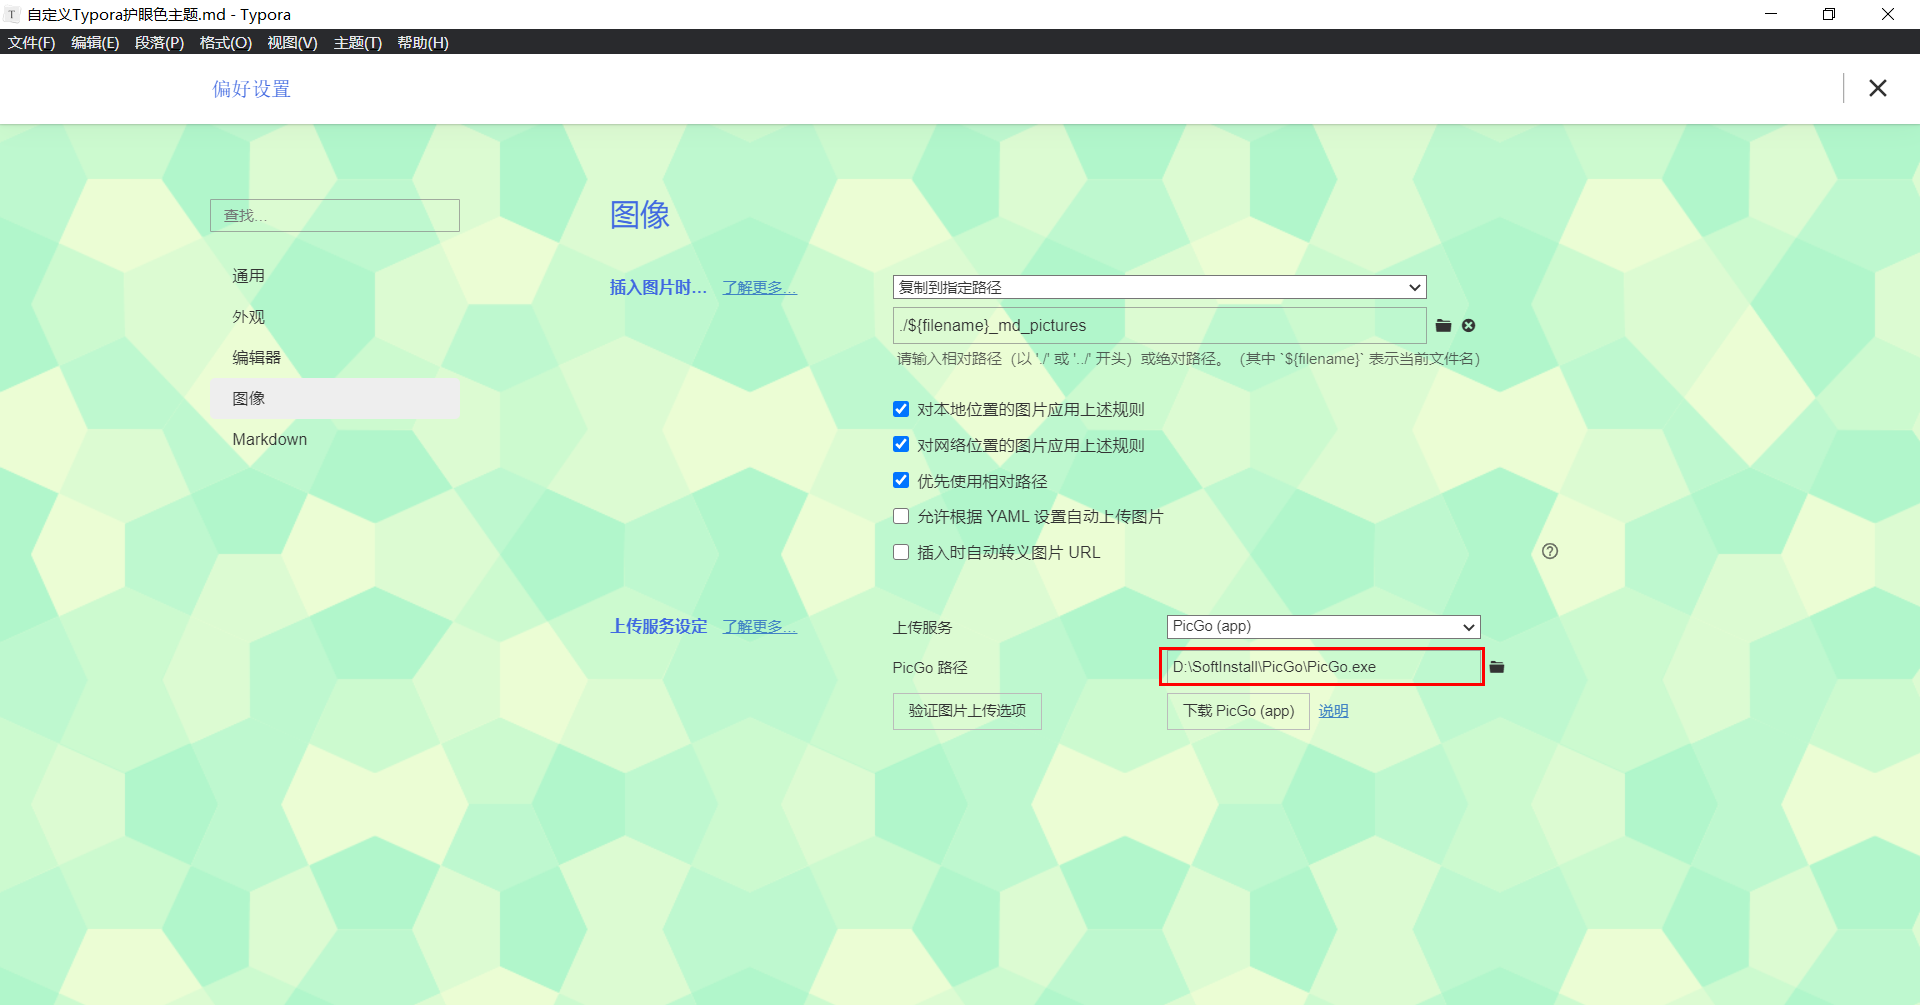Viewport: 1920px width, 1005px height.
Task: Click the 上传服务 label
Action: coord(922,628)
